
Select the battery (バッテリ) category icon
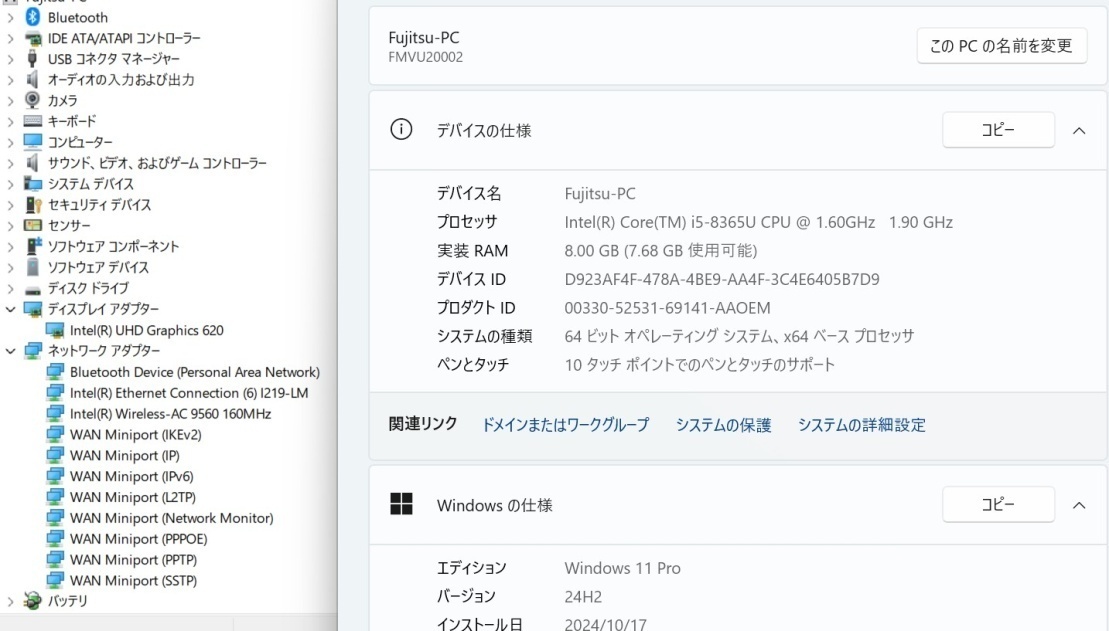point(33,601)
